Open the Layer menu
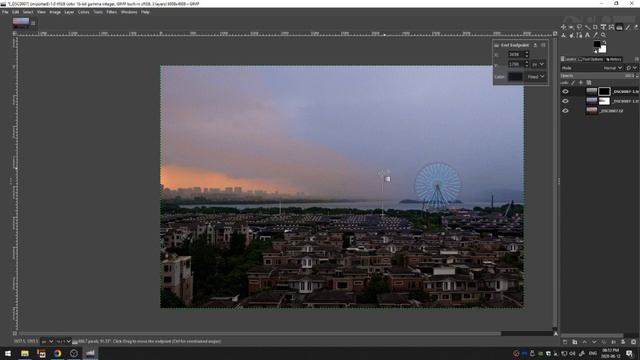The height and width of the screenshot is (360, 640). coord(69,12)
